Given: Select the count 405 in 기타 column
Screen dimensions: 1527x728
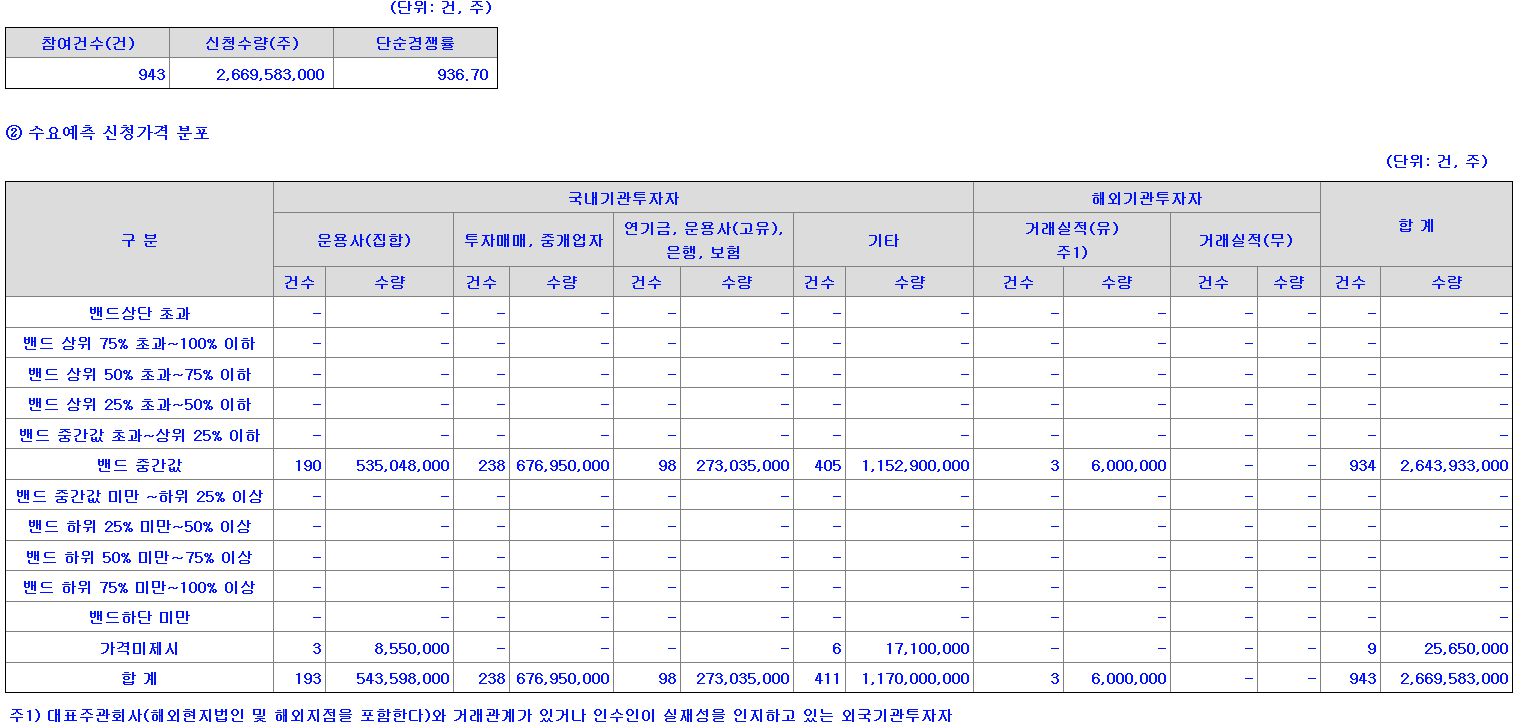Looking at the screenshot, I should pyautogui.click(x=829, y=466).
